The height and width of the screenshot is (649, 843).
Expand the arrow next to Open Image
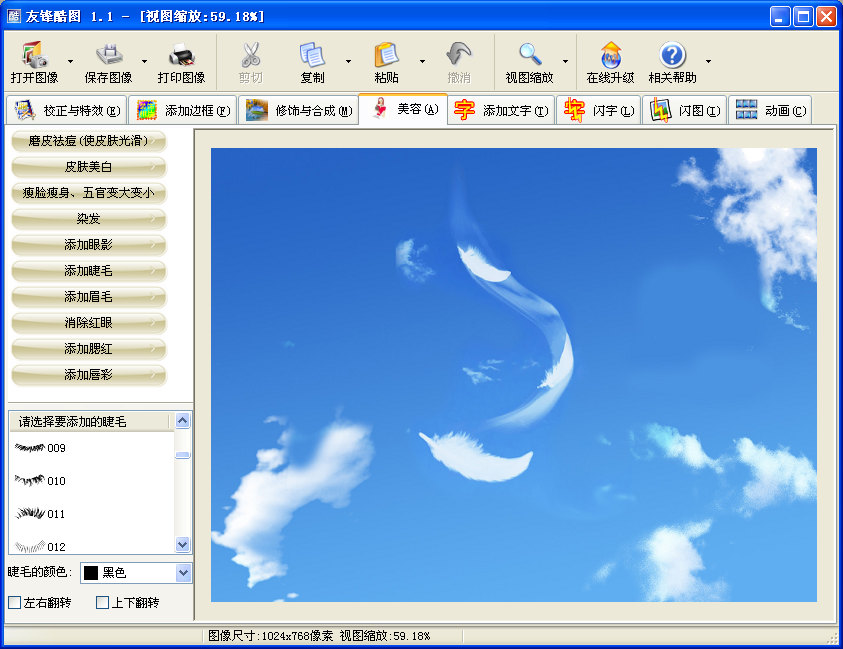point(69,61)
